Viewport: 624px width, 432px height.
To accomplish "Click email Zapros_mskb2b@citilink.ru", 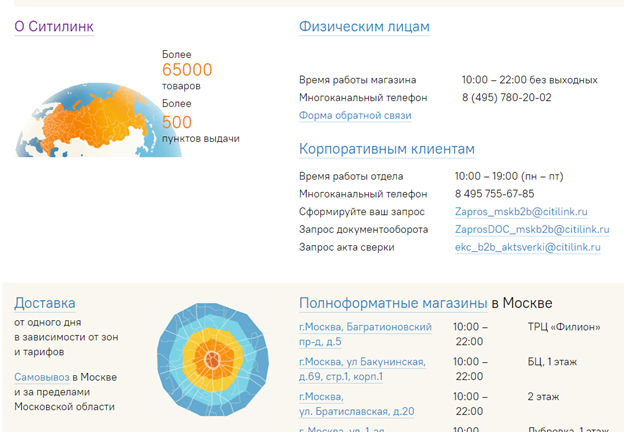I will click(521, 212).
